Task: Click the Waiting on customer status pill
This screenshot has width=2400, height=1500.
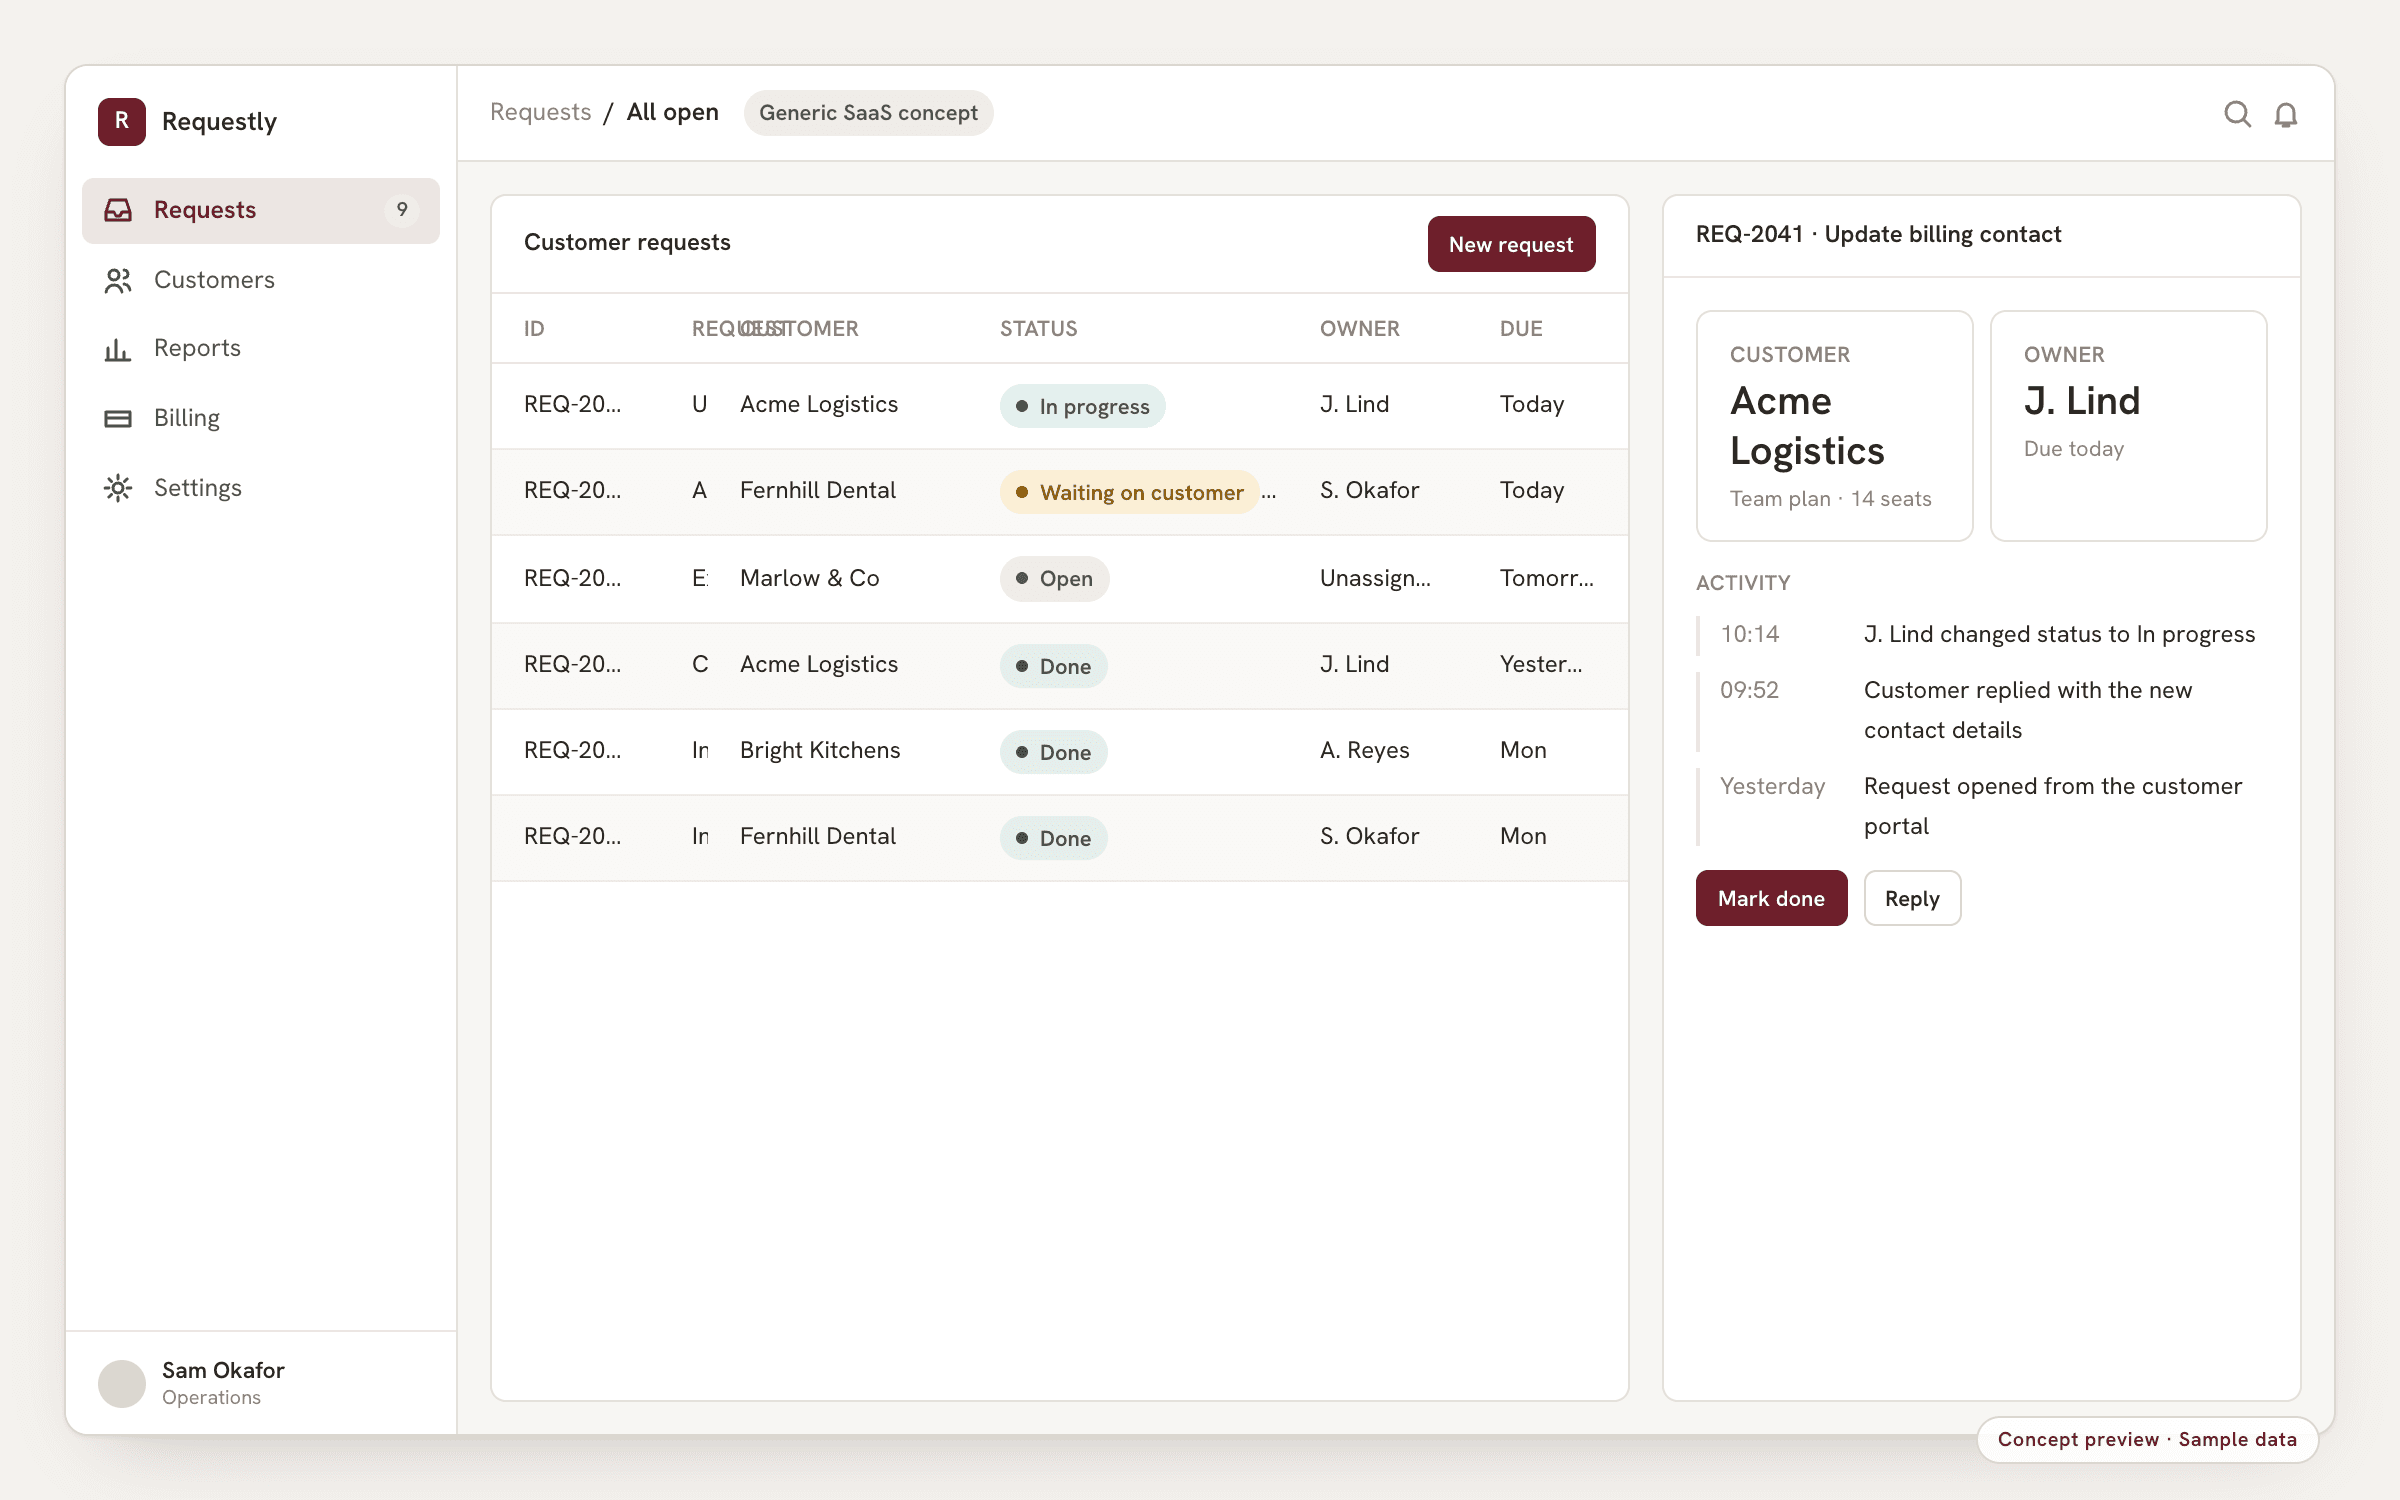Action: click(x=1130, y=492)
